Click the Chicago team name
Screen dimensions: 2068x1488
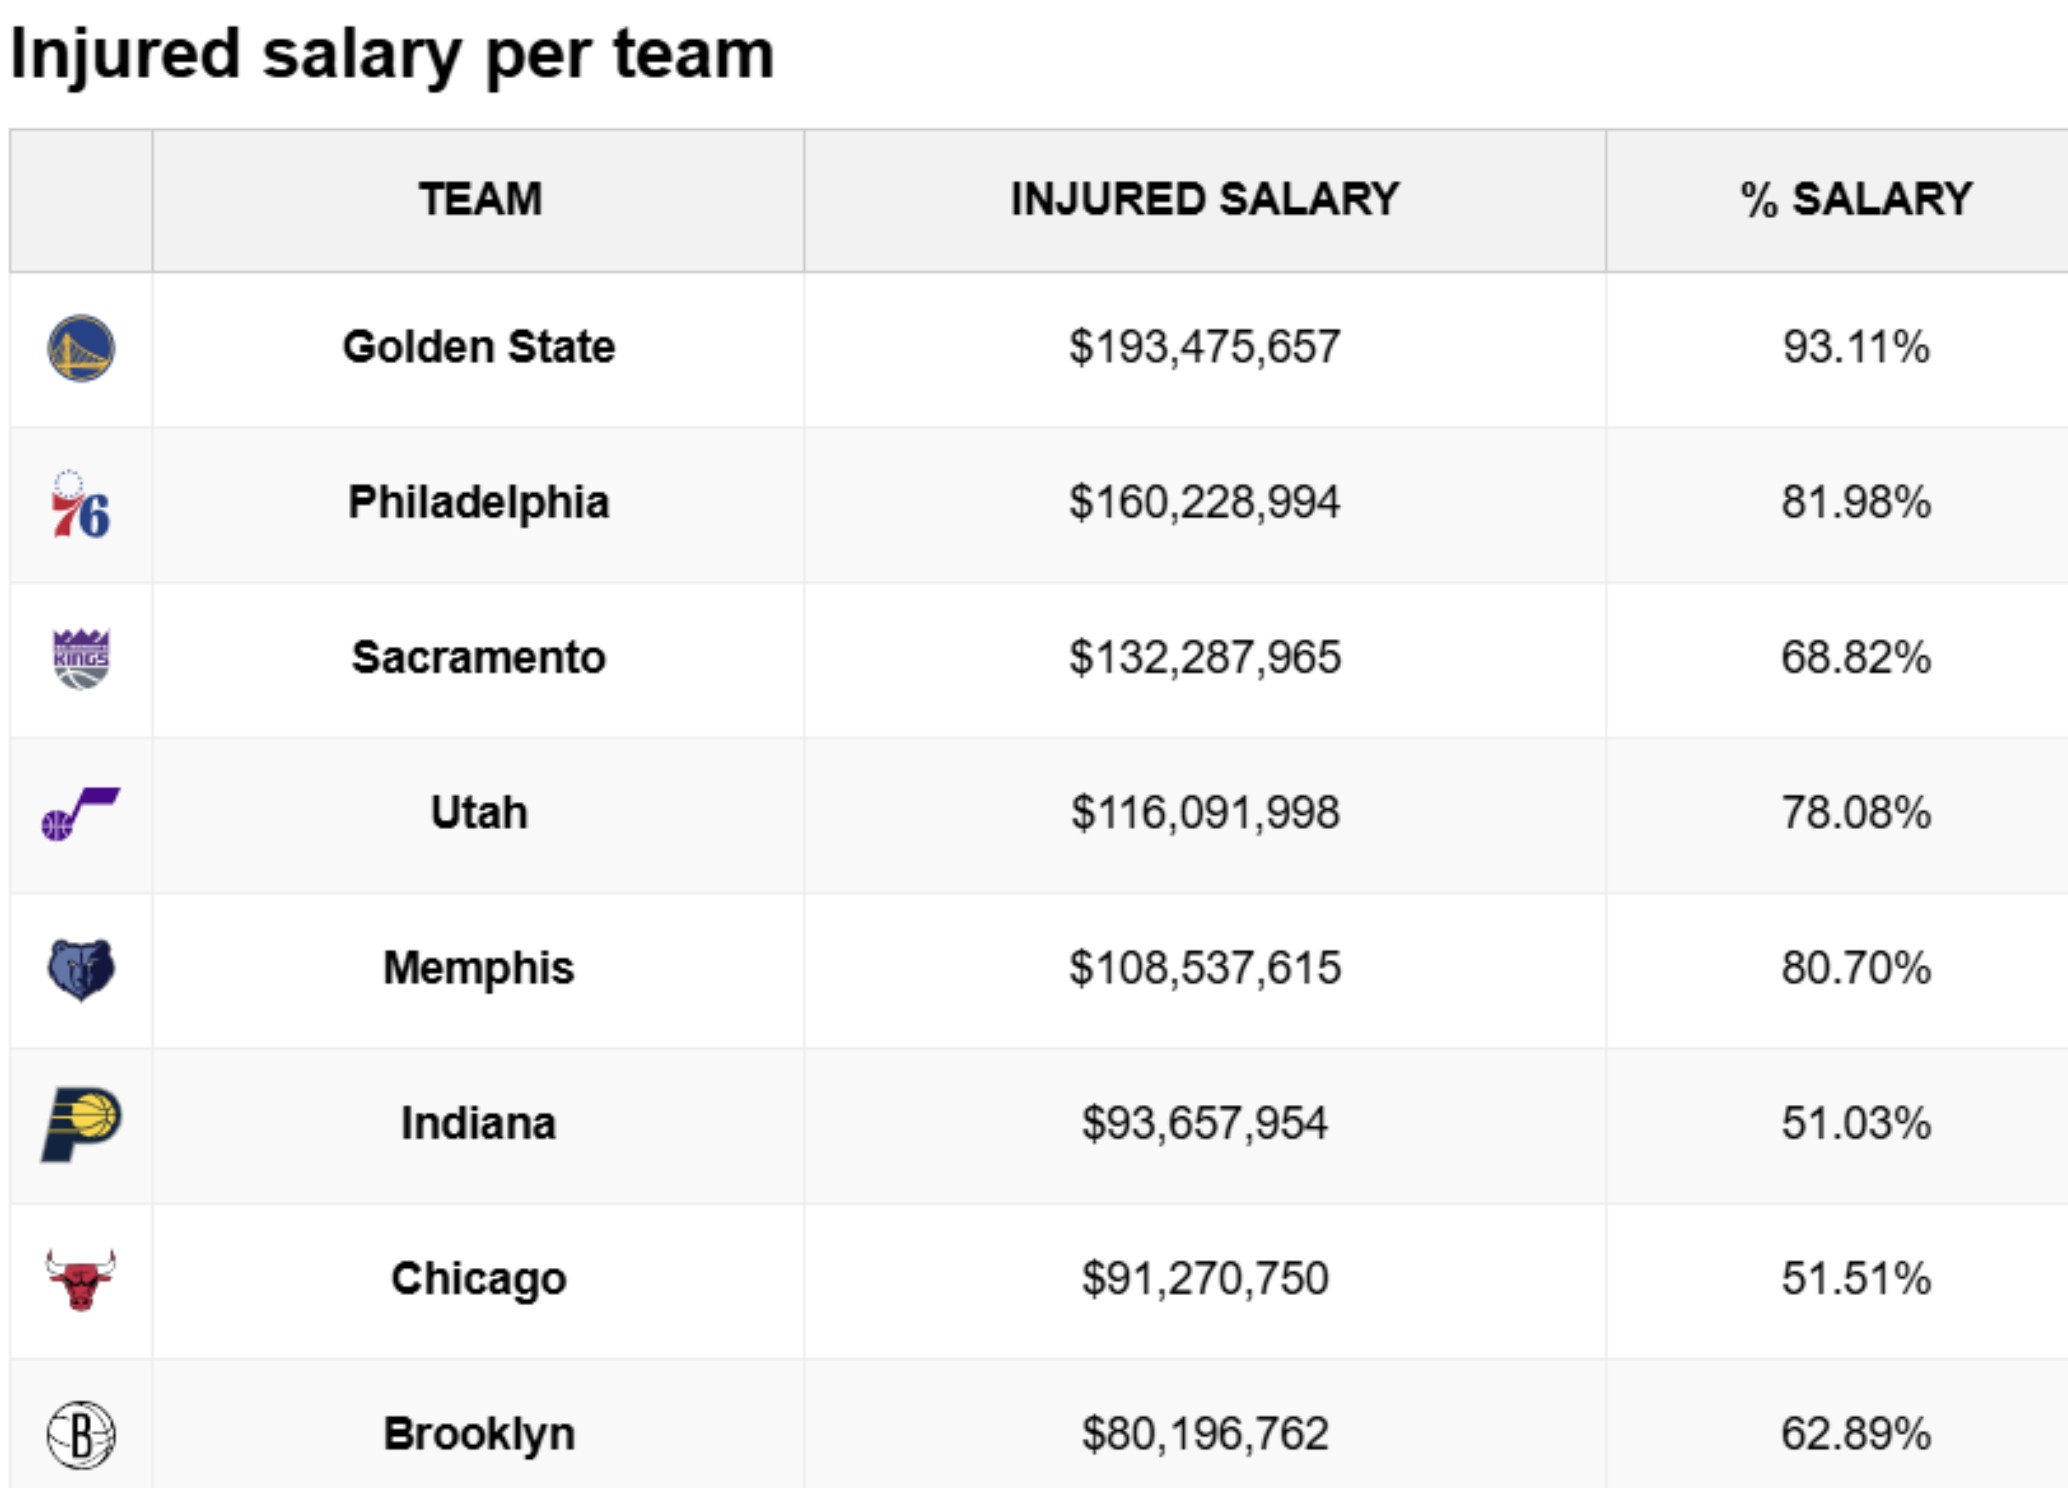(479, 1278)
